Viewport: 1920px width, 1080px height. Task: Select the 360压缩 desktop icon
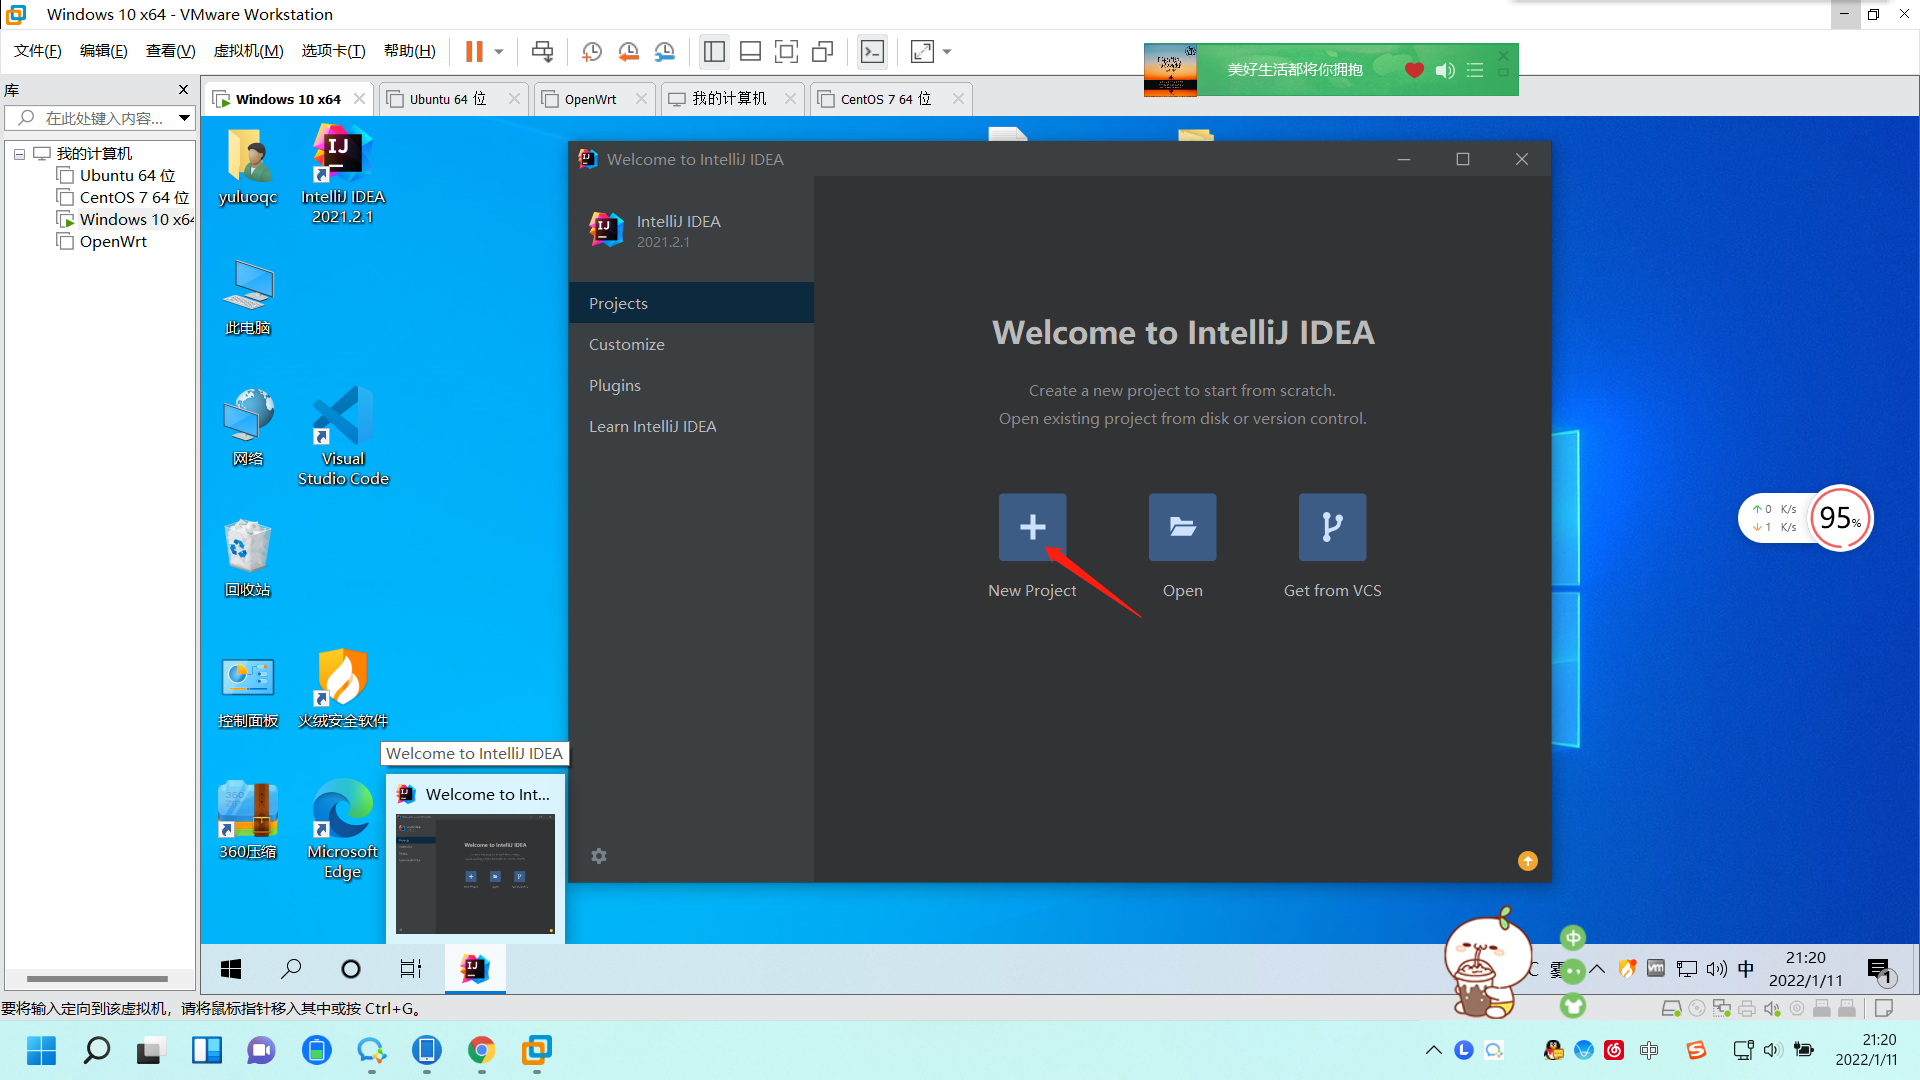coord(248,820)
